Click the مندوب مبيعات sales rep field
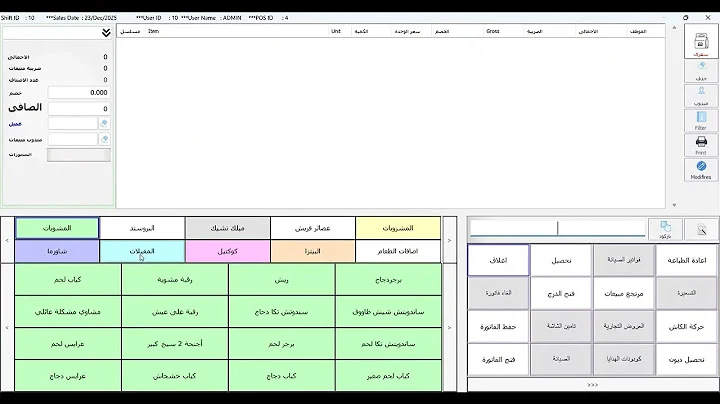The height and width of the screenshot is (404, 720). (73, 139)
